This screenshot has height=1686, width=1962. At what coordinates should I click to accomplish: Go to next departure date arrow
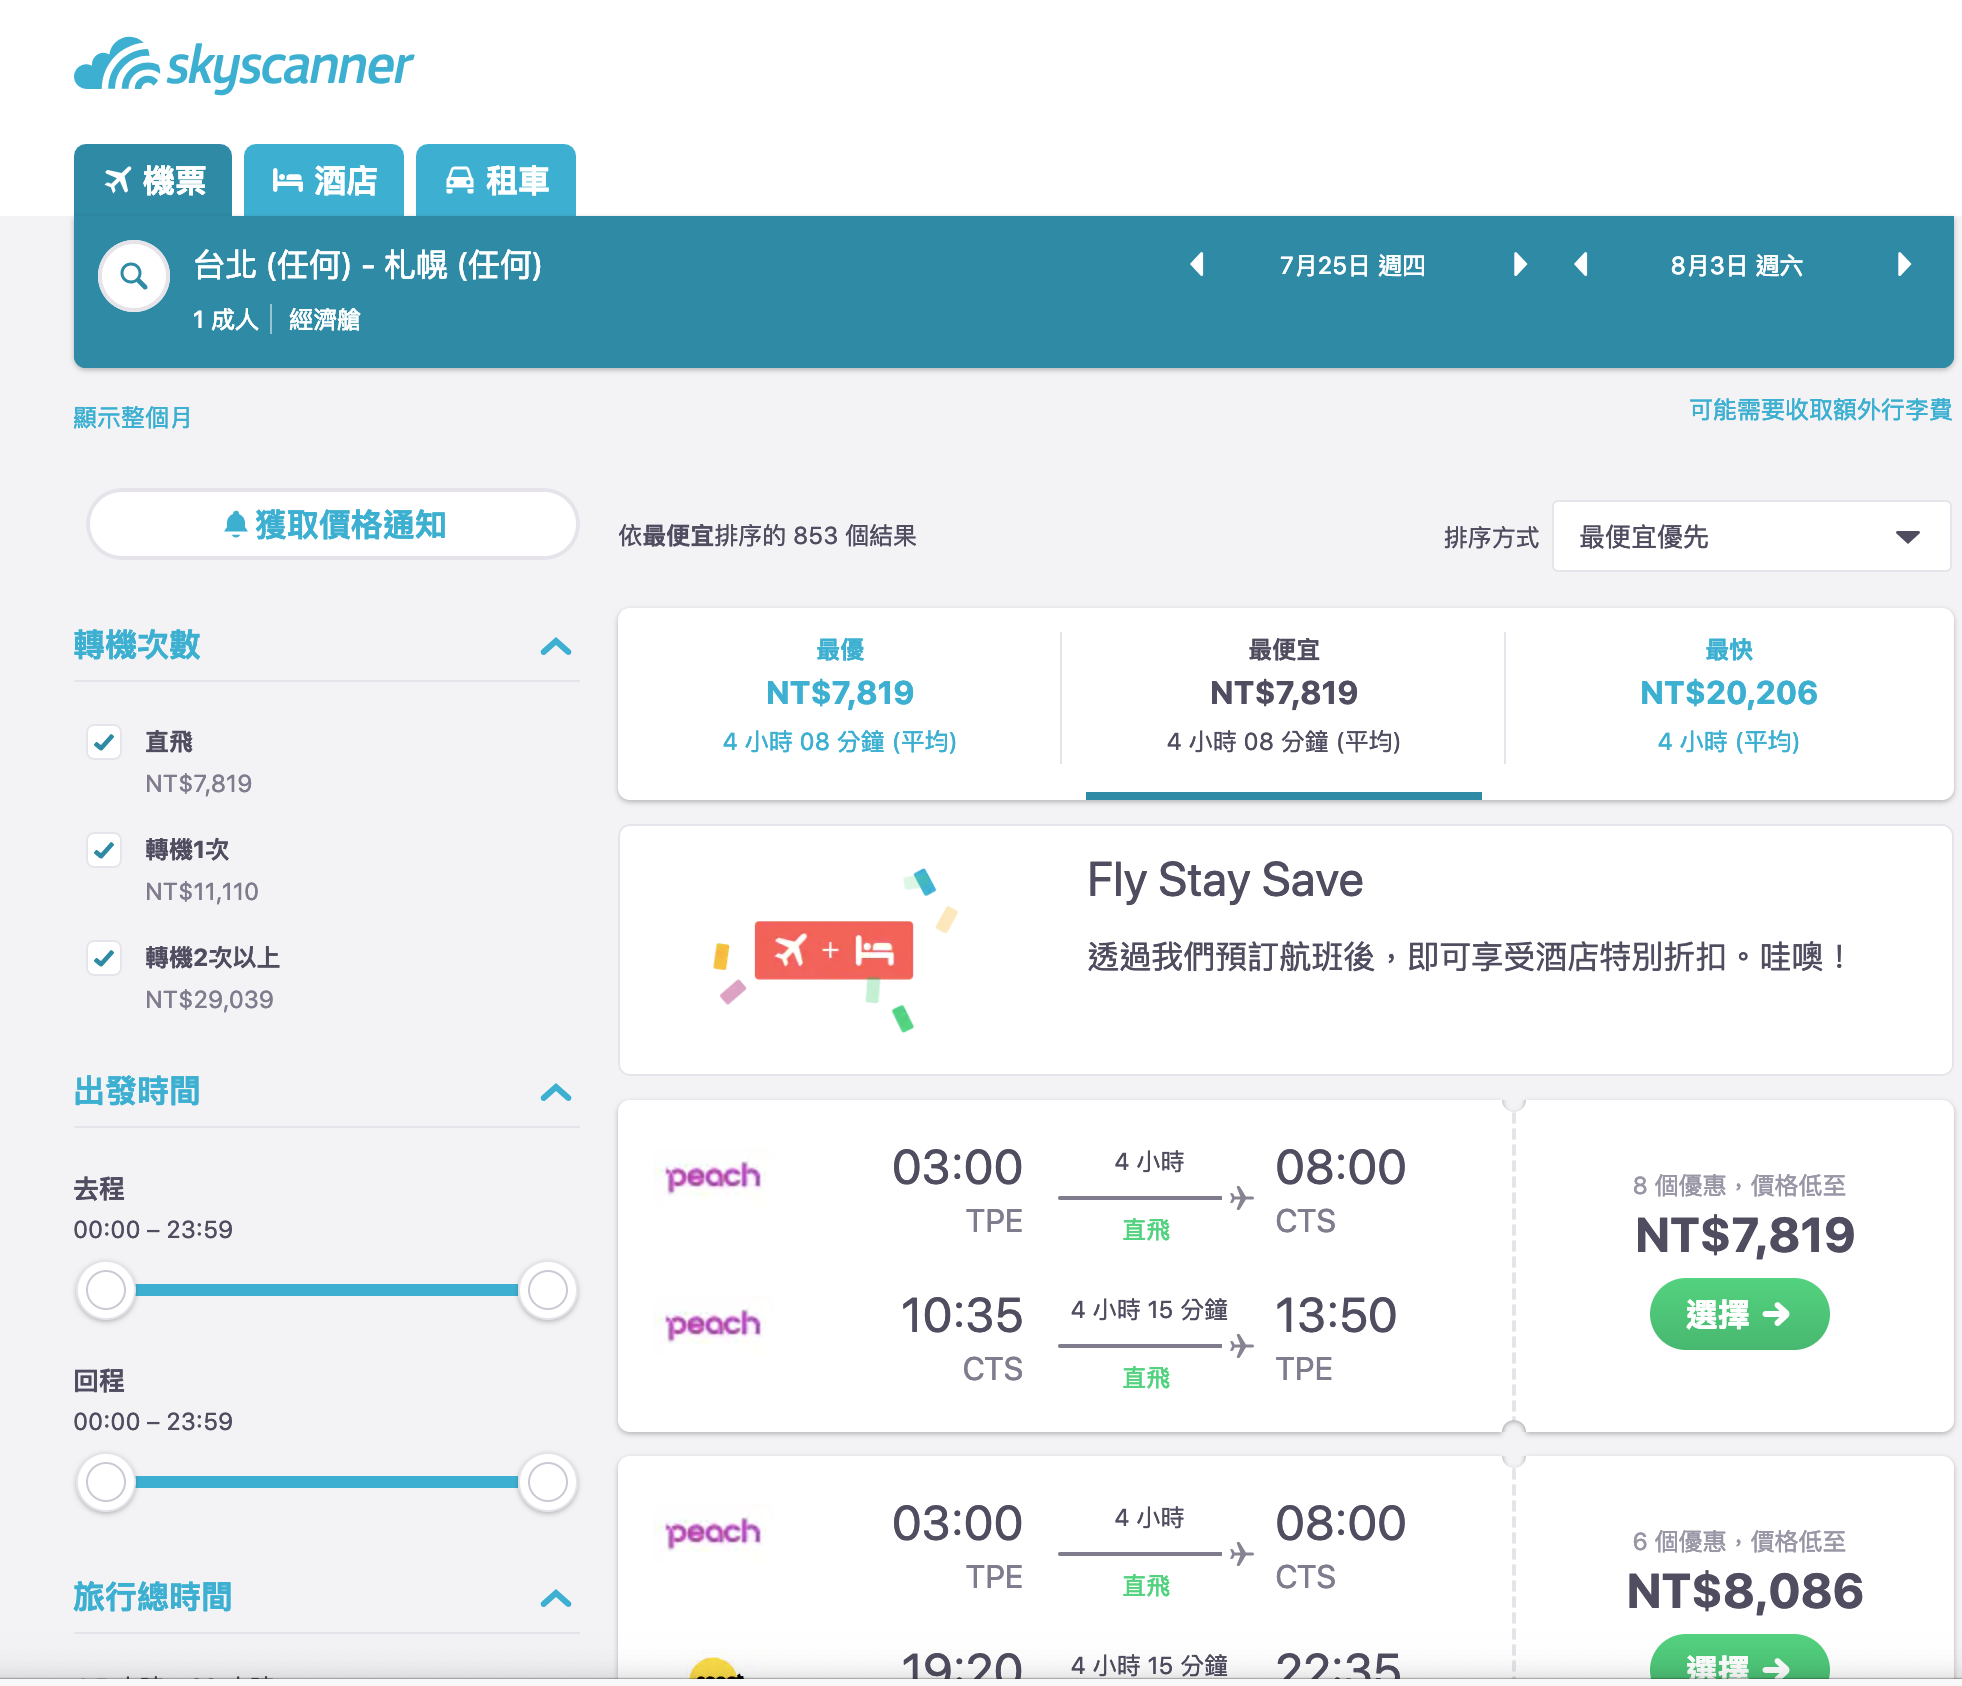pyautogui.click(x=1520, y=265)
